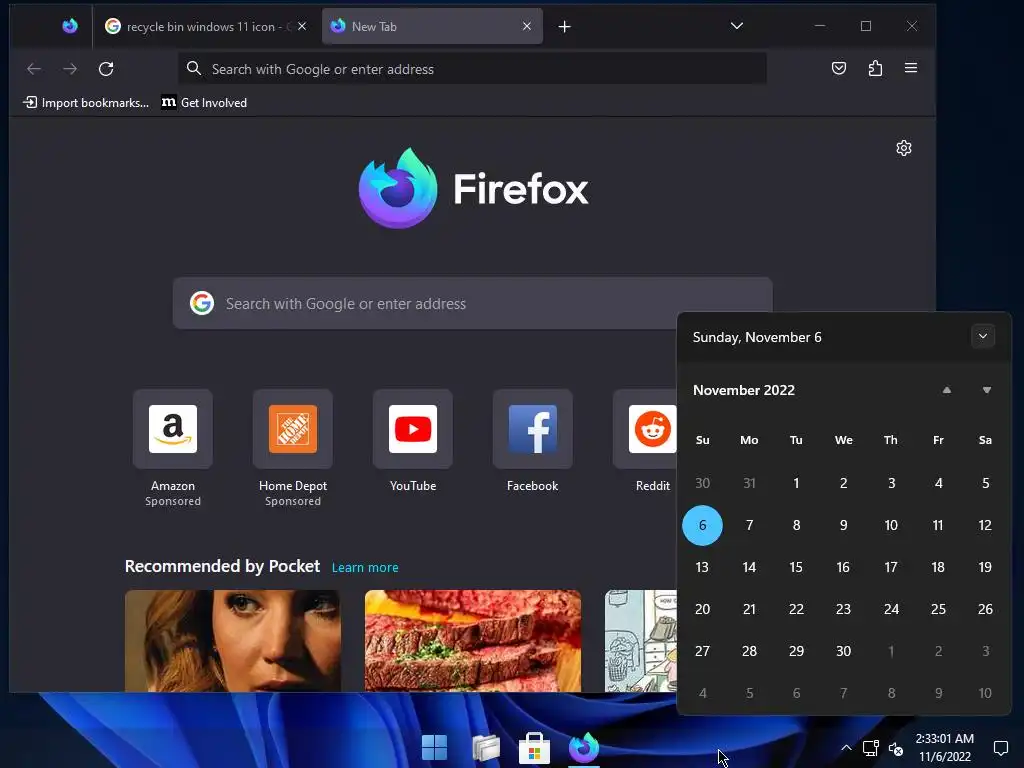
Task: Close the New Tab tab
Action: [527, 26]
